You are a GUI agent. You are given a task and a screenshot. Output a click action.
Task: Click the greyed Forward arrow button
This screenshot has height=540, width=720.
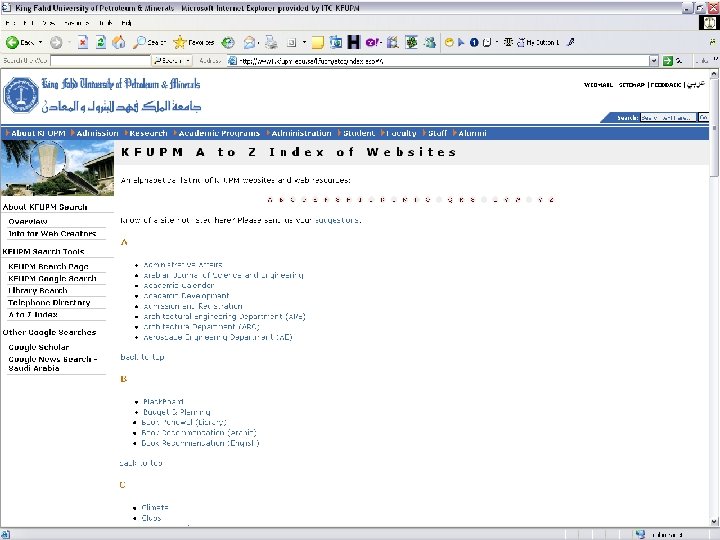pos(56,43)
